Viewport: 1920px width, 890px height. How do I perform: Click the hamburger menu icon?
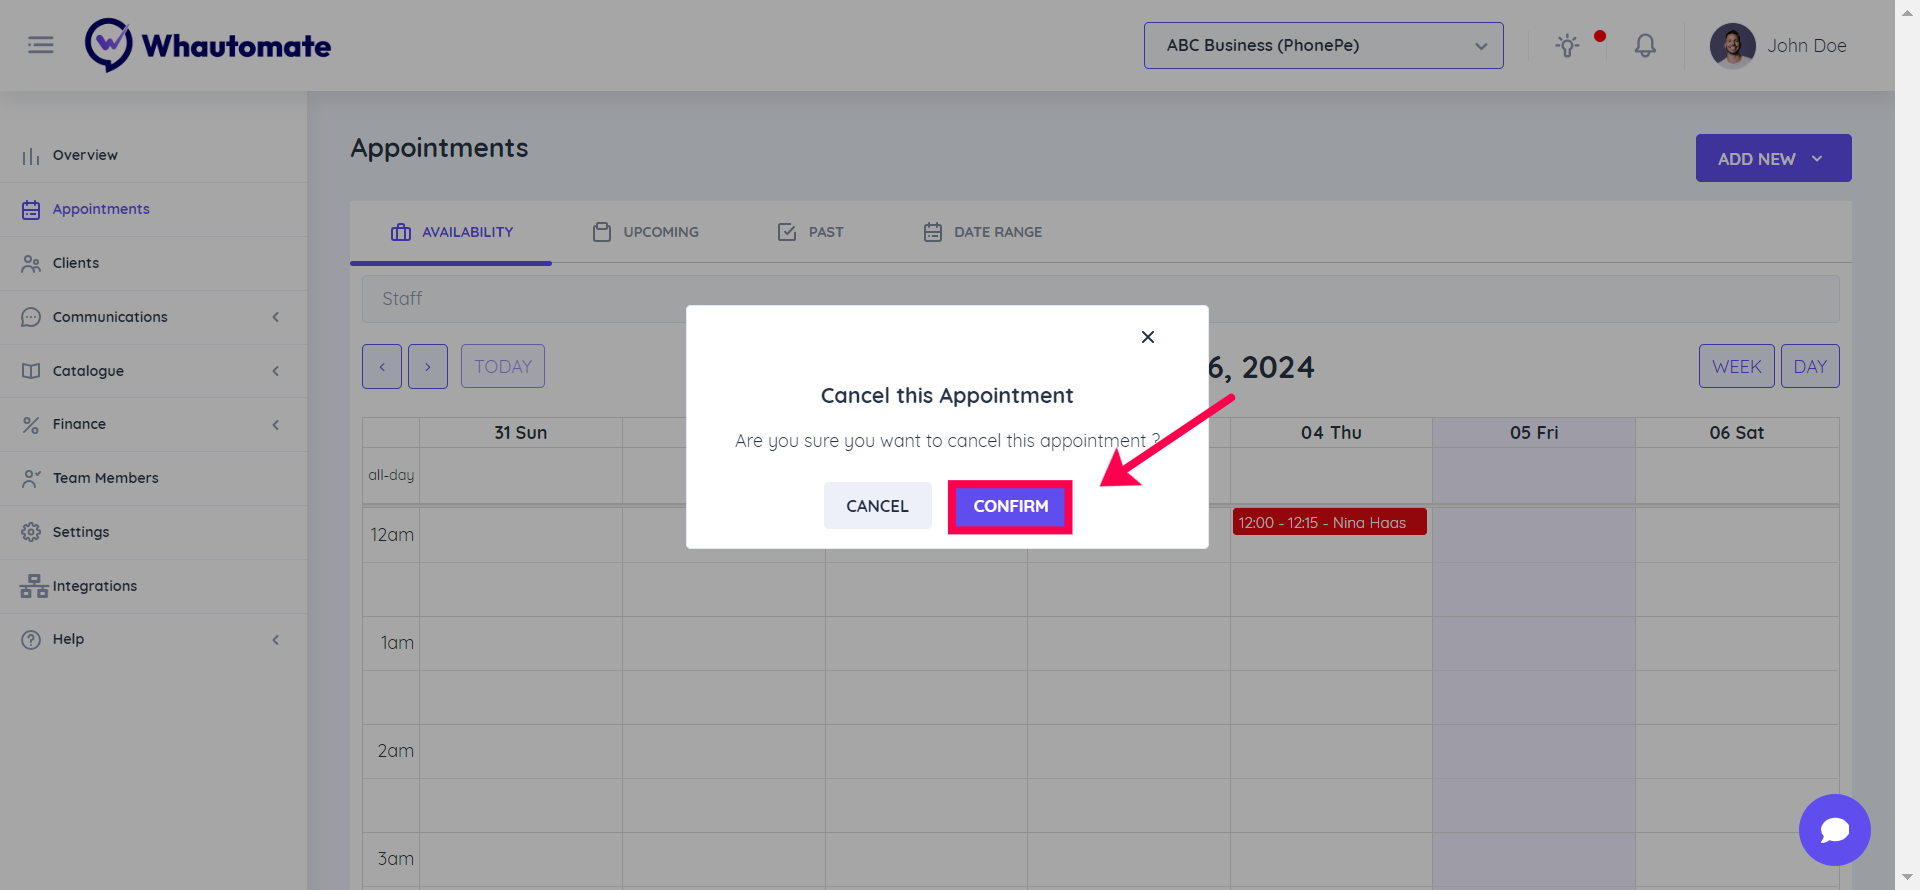41,45
